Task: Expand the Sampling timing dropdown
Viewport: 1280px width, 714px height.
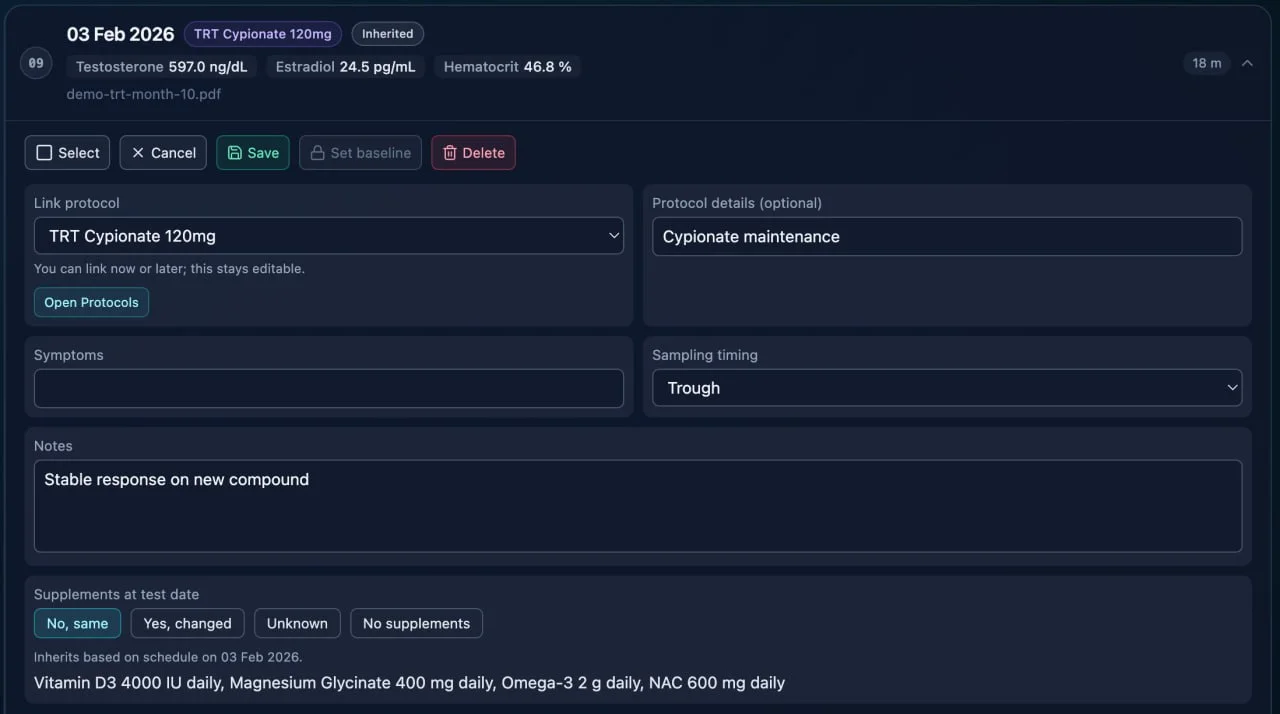Action: [946, 388]
